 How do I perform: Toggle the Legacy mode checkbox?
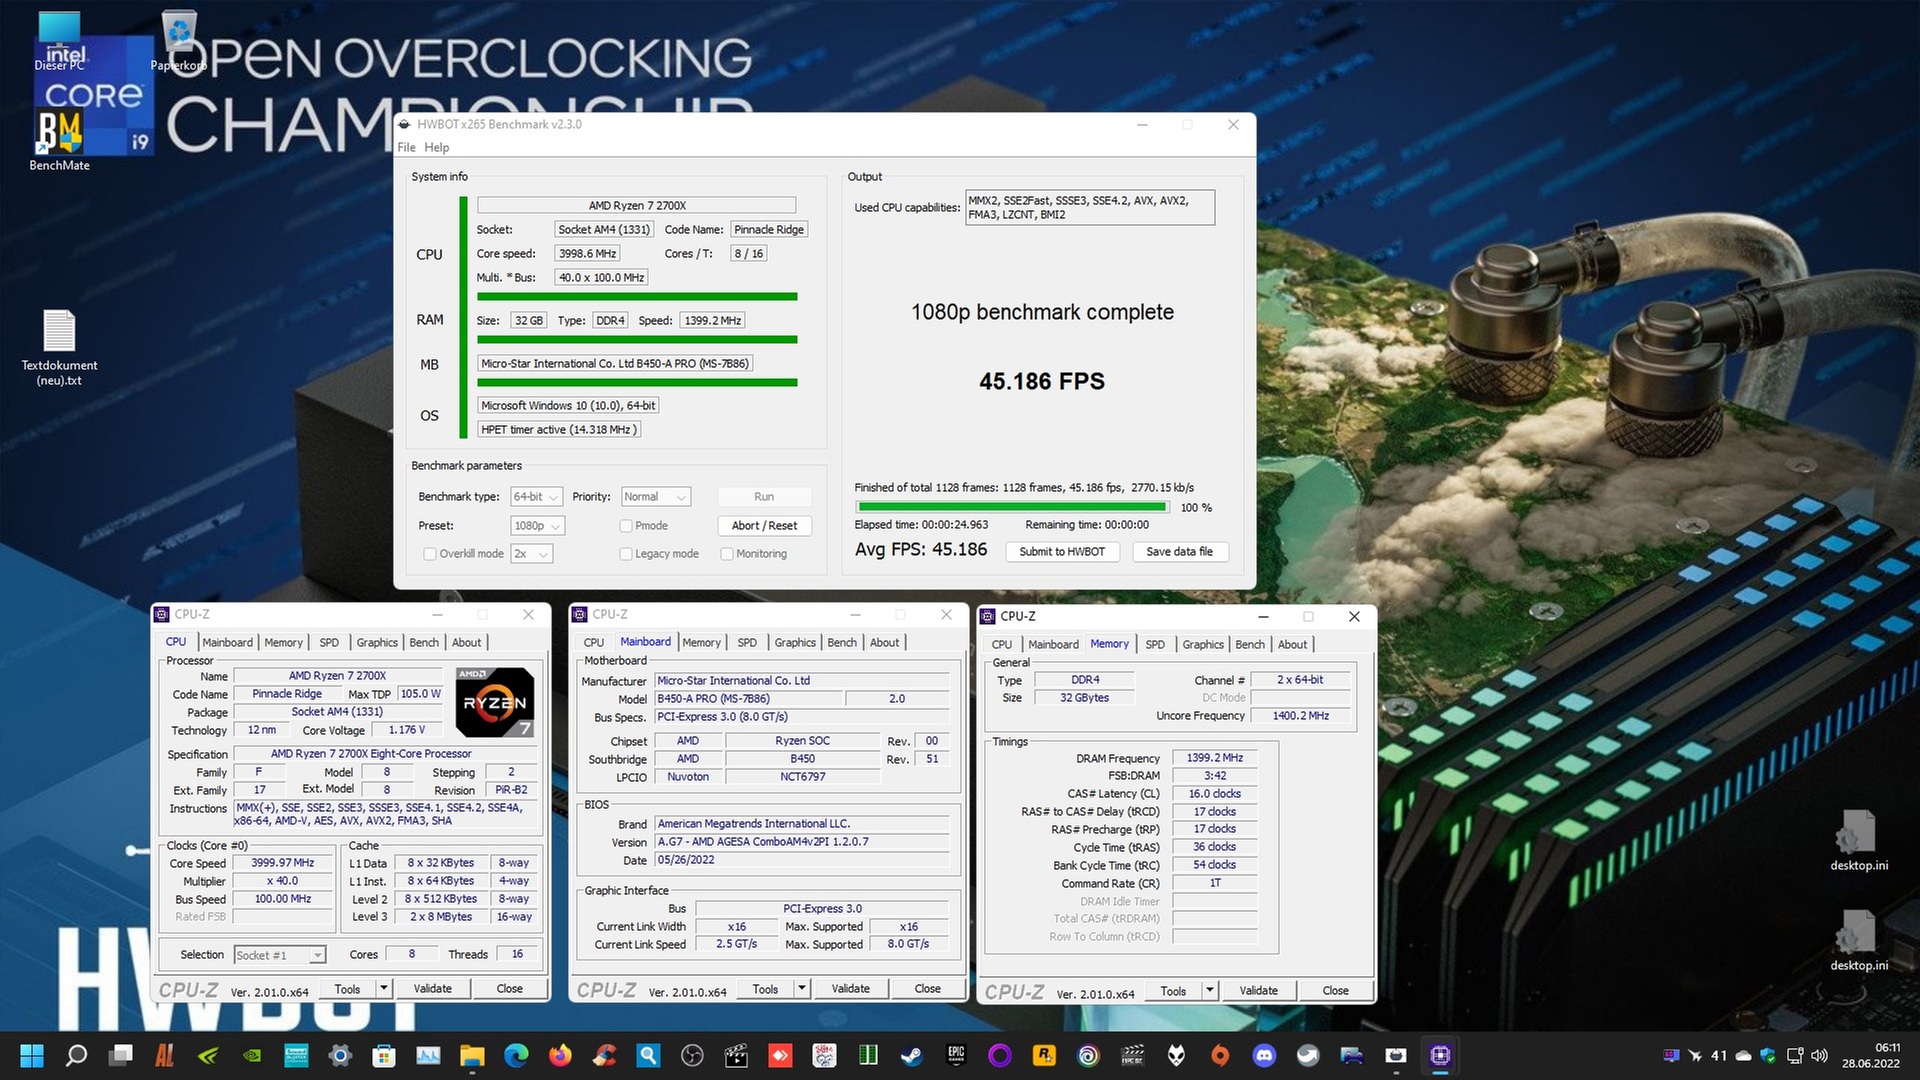click(626, 554)
